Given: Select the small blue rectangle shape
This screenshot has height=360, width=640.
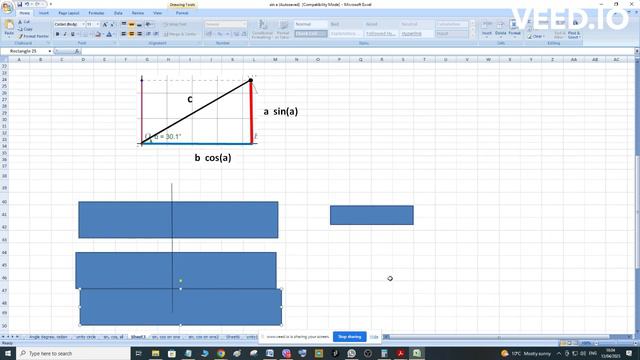Looking at the screenshot, I should pos(372,215).
